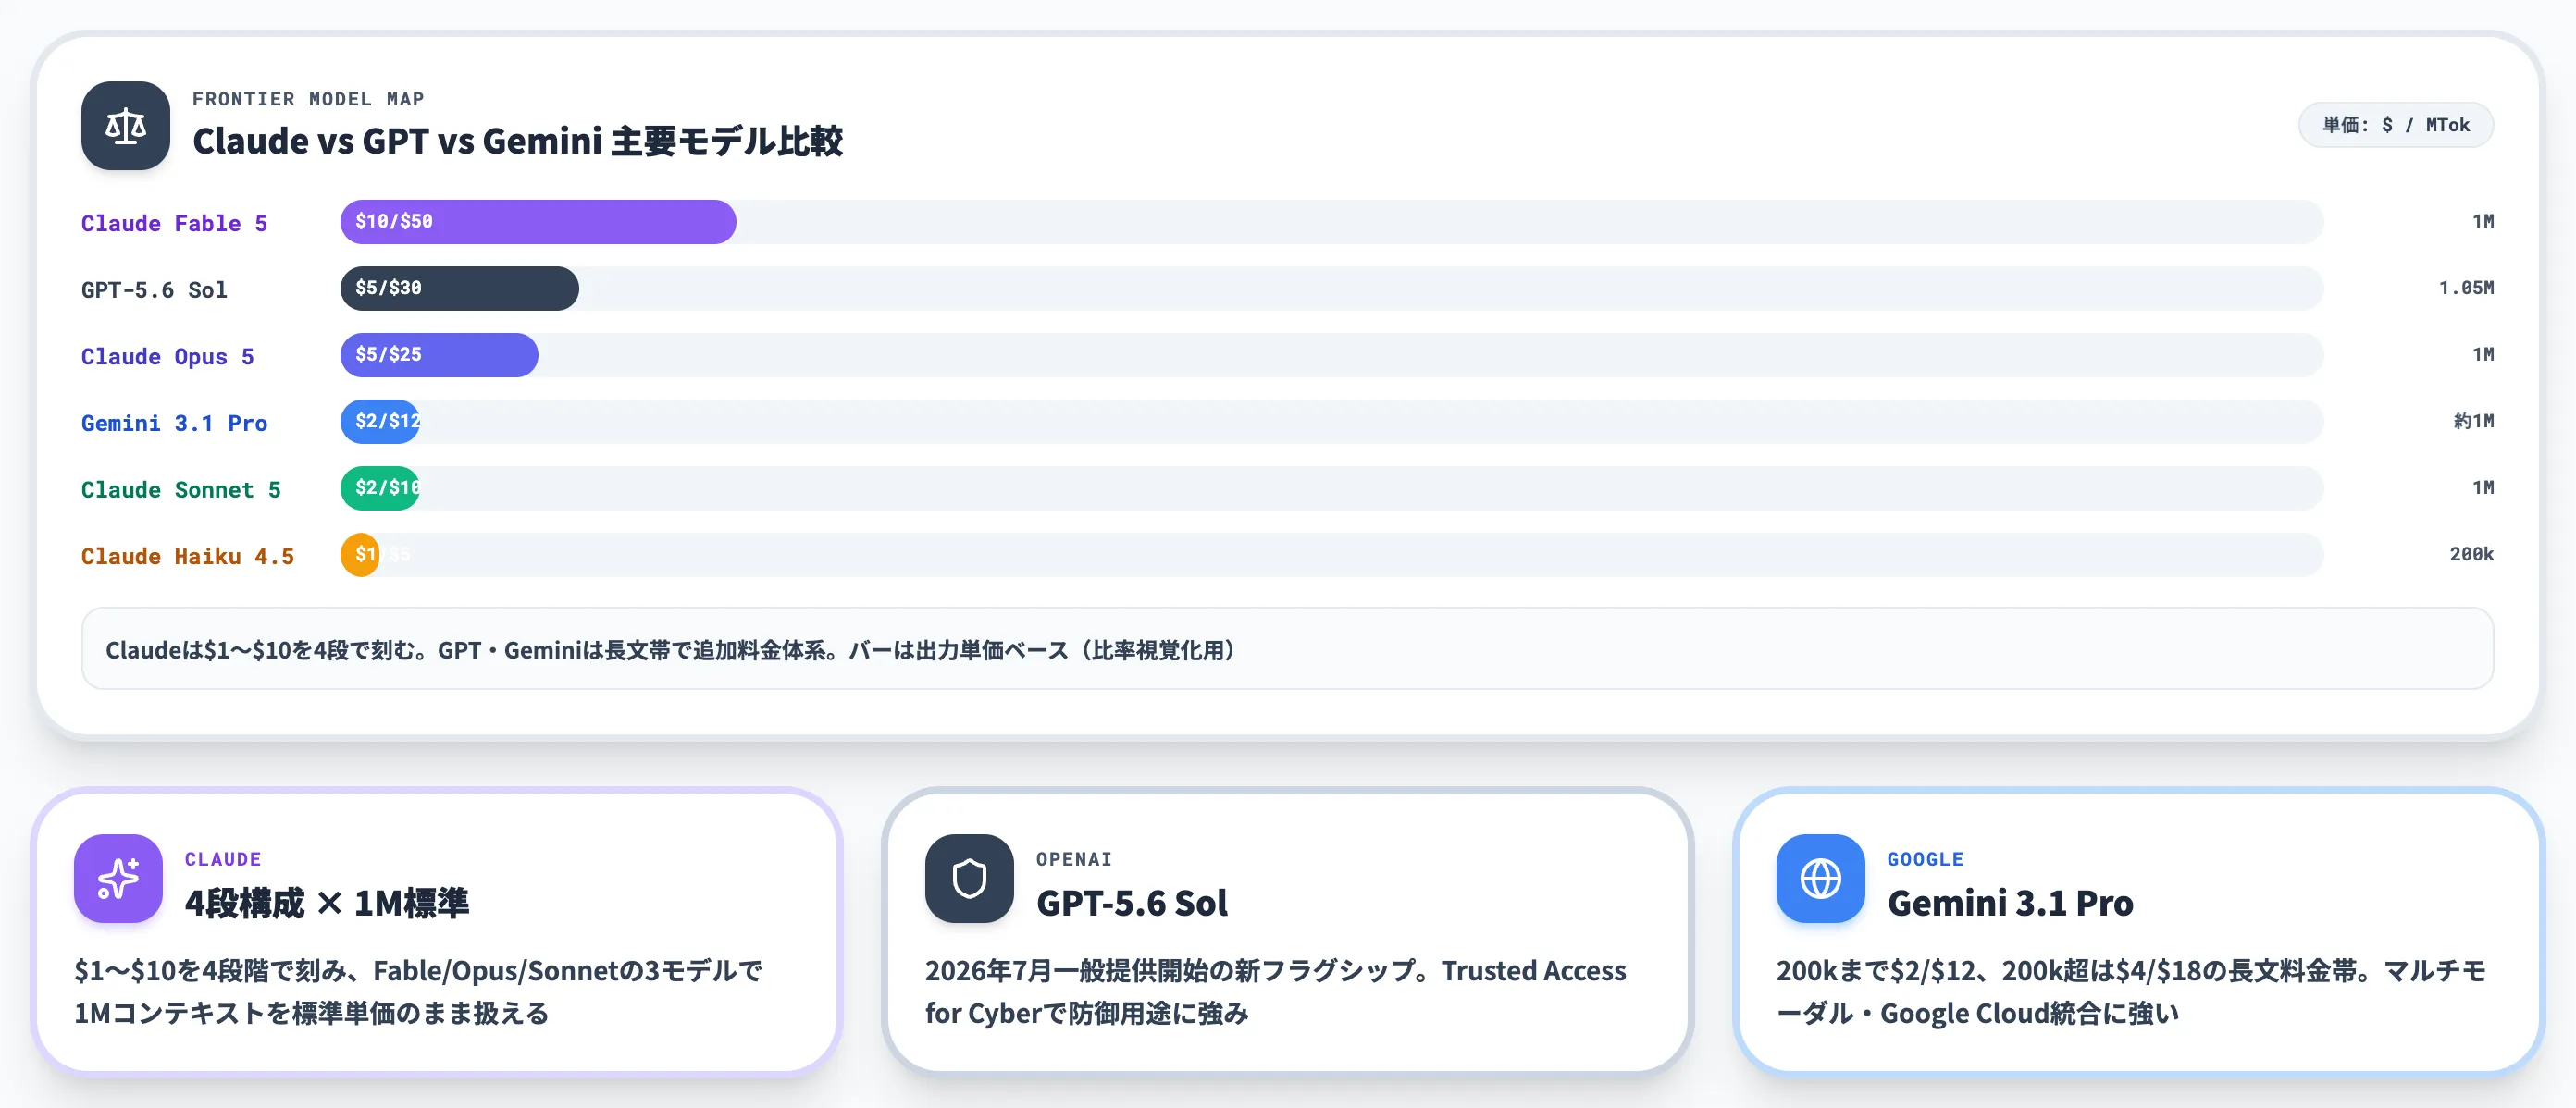Click the GPT-5.6 Sol card heading
Image resolution: width=2576 pixels, height=1108 pixels.
1131,903
